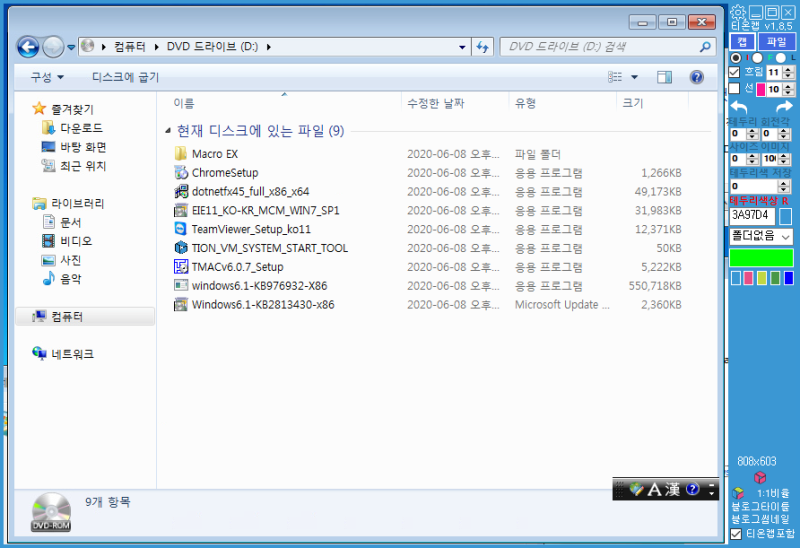Click the search magnifier icon
Screen dimensions: 800x548
[705, 47]
